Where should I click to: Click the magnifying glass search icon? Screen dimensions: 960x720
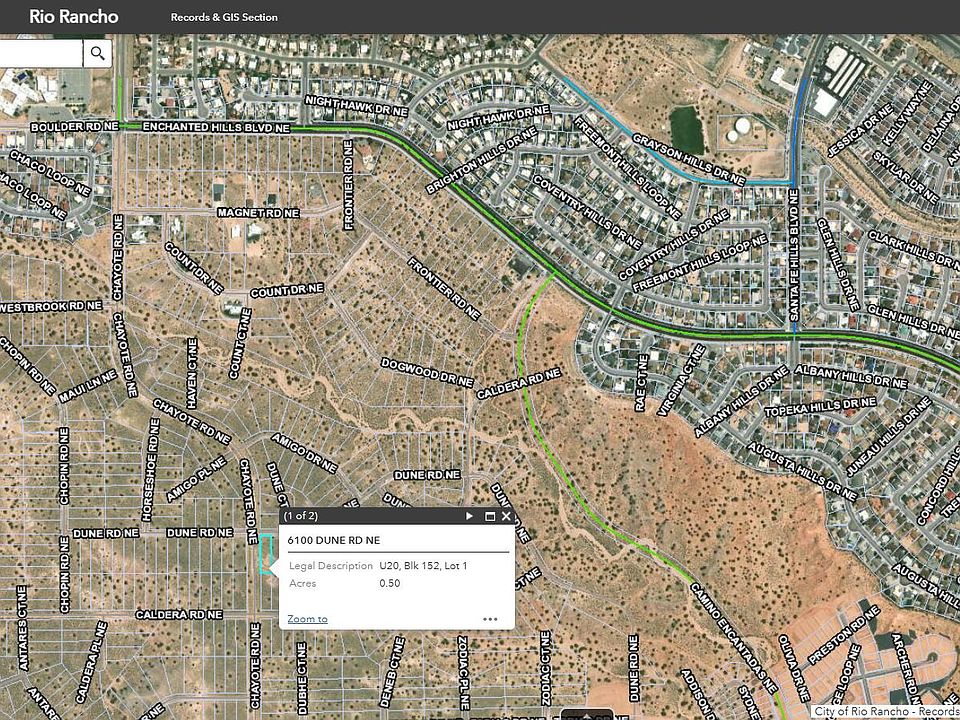tap(97, 53)
